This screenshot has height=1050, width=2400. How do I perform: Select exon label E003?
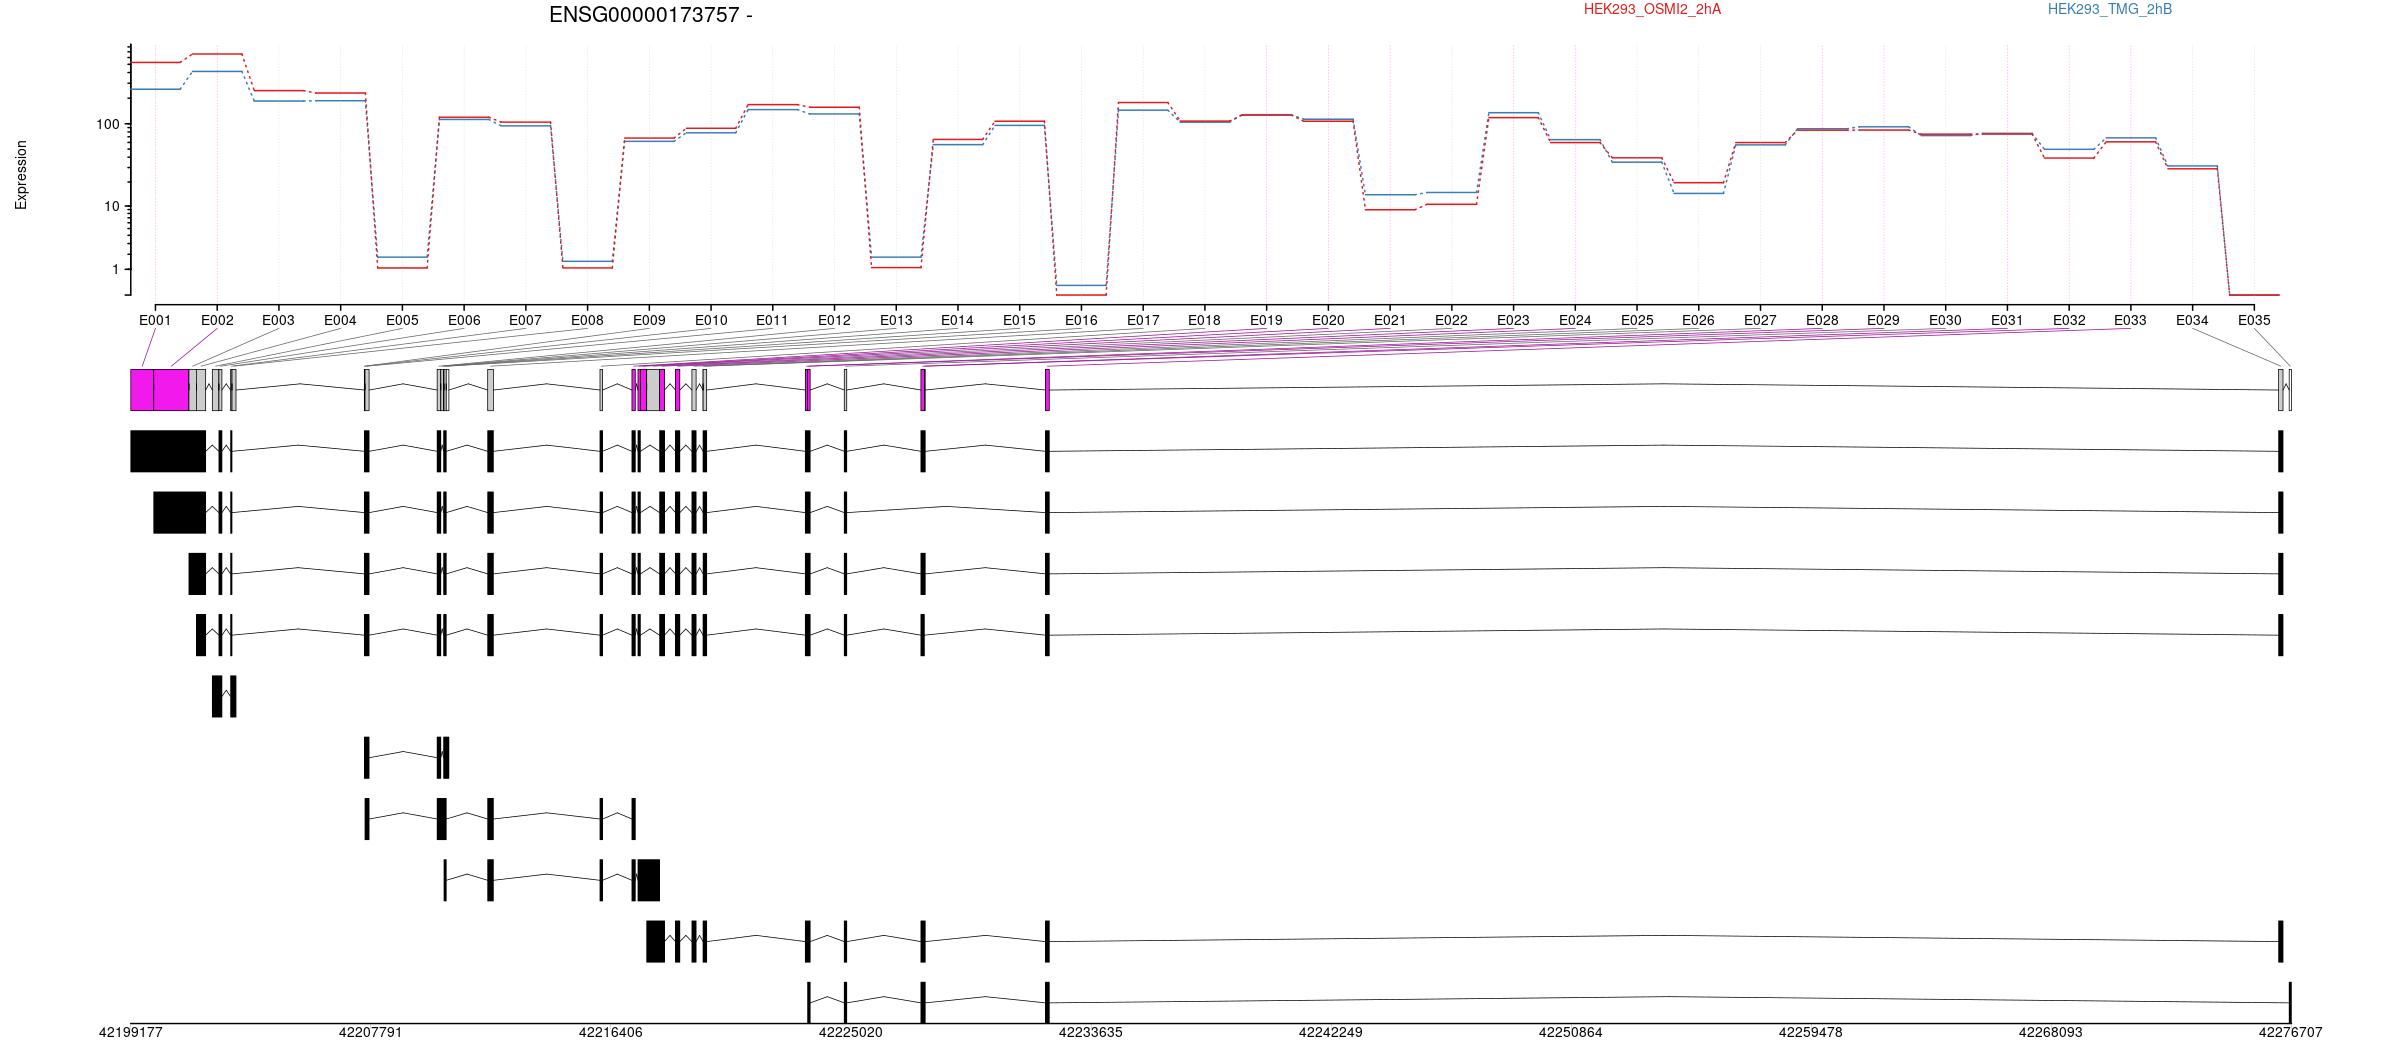coord(278,320)
